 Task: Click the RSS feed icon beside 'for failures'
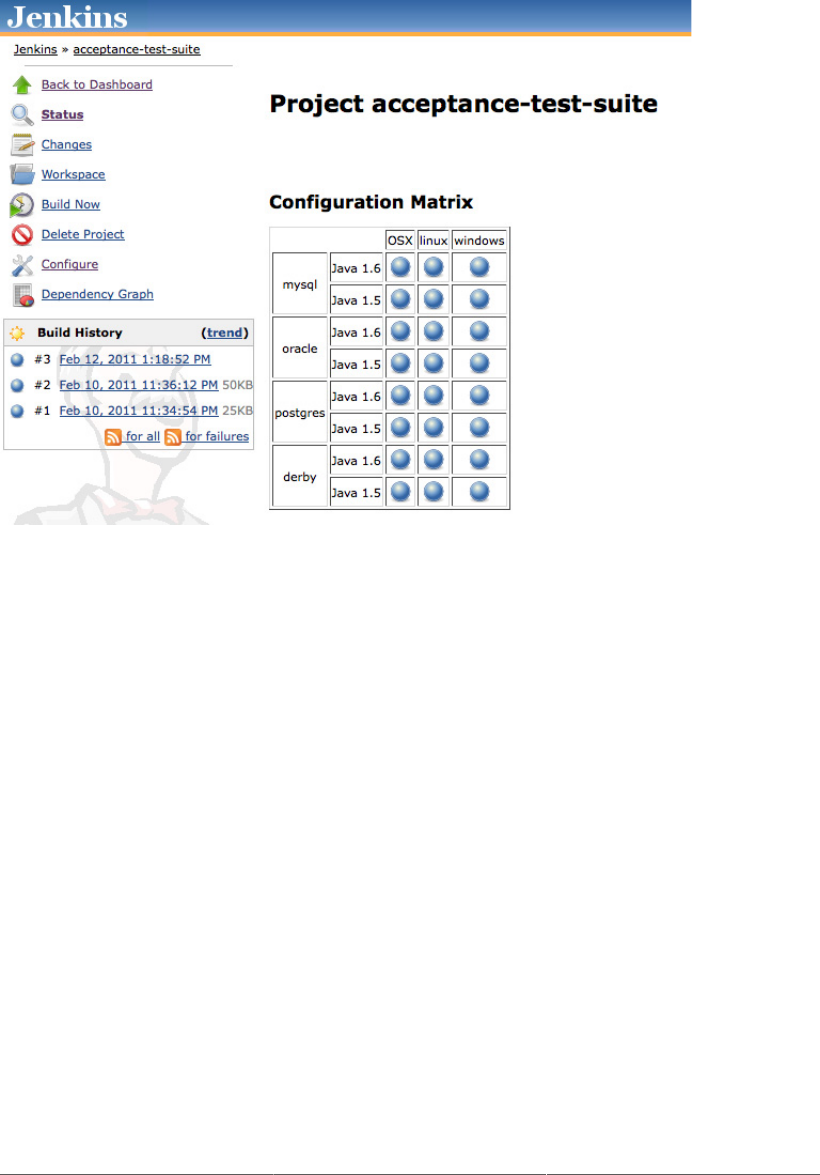[x=172, y=437]
